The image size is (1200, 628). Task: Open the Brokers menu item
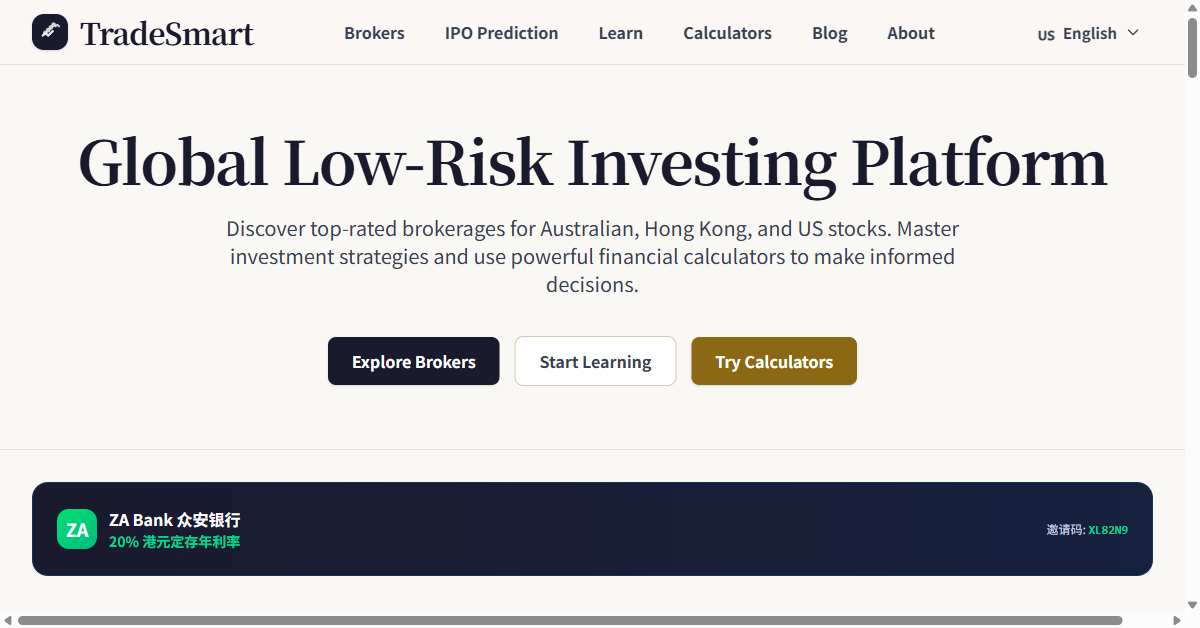(x=374, y=33)
